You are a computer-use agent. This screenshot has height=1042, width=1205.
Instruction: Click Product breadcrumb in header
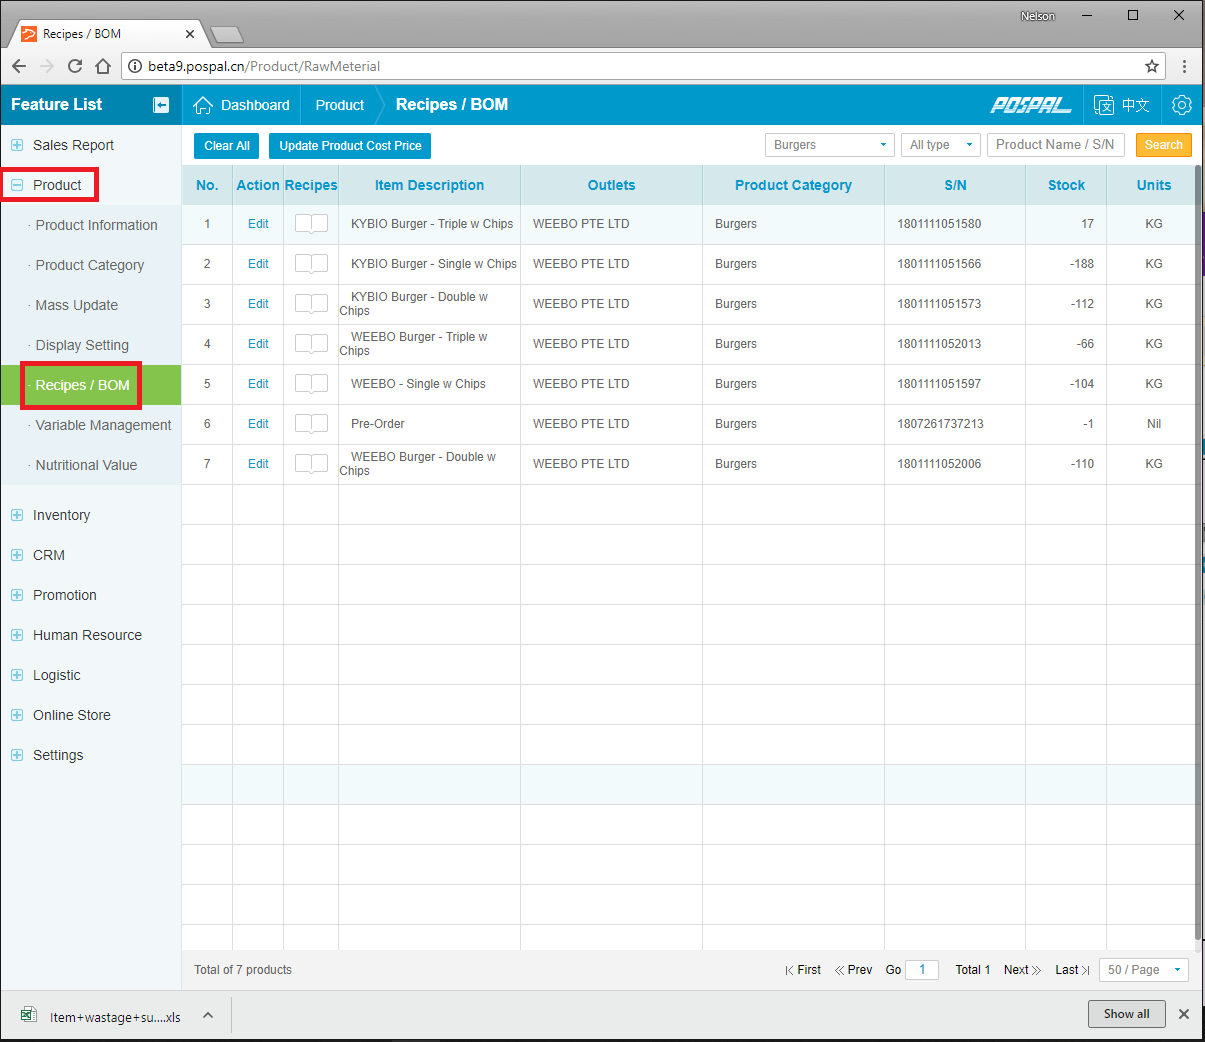click(x=340, y=105)
